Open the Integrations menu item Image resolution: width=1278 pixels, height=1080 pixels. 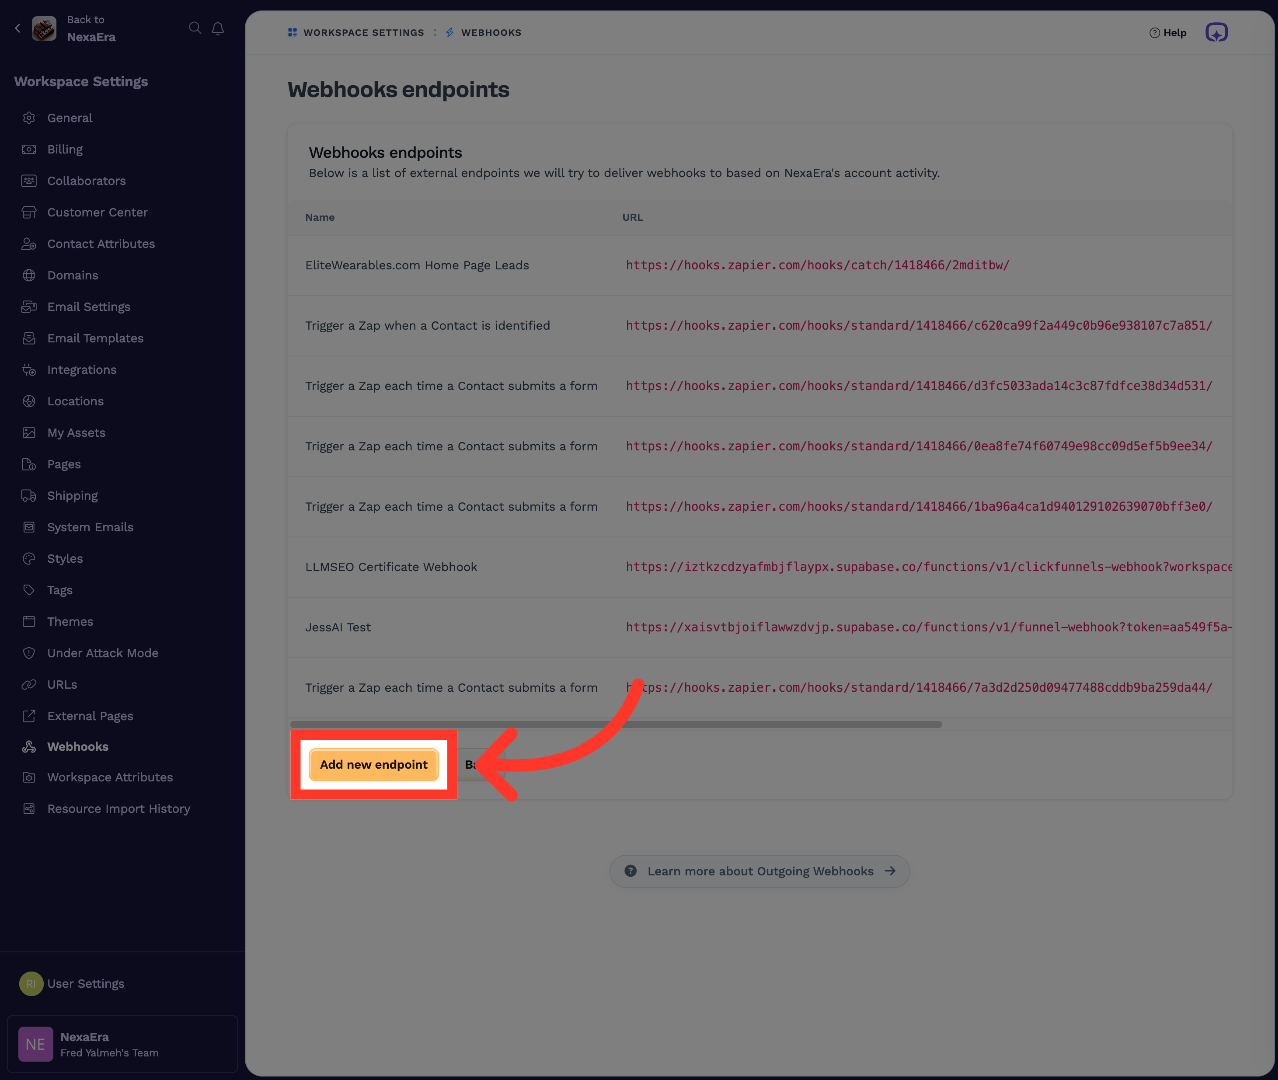tap(82, 370)
